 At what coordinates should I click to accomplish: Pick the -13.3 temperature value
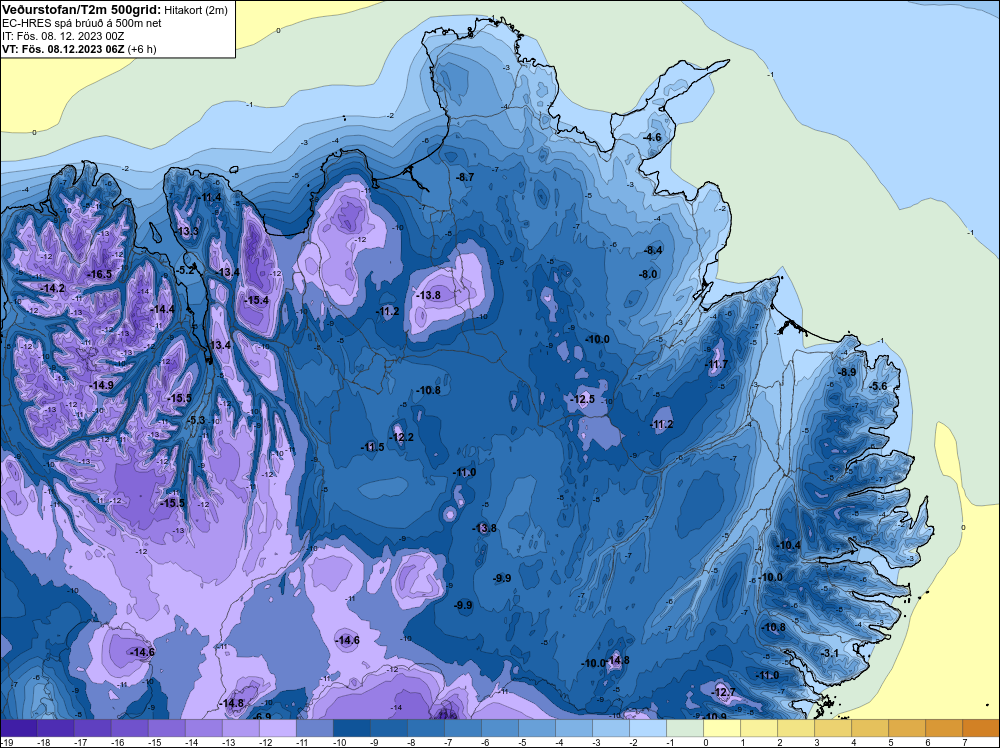click(x=188, y=231)
